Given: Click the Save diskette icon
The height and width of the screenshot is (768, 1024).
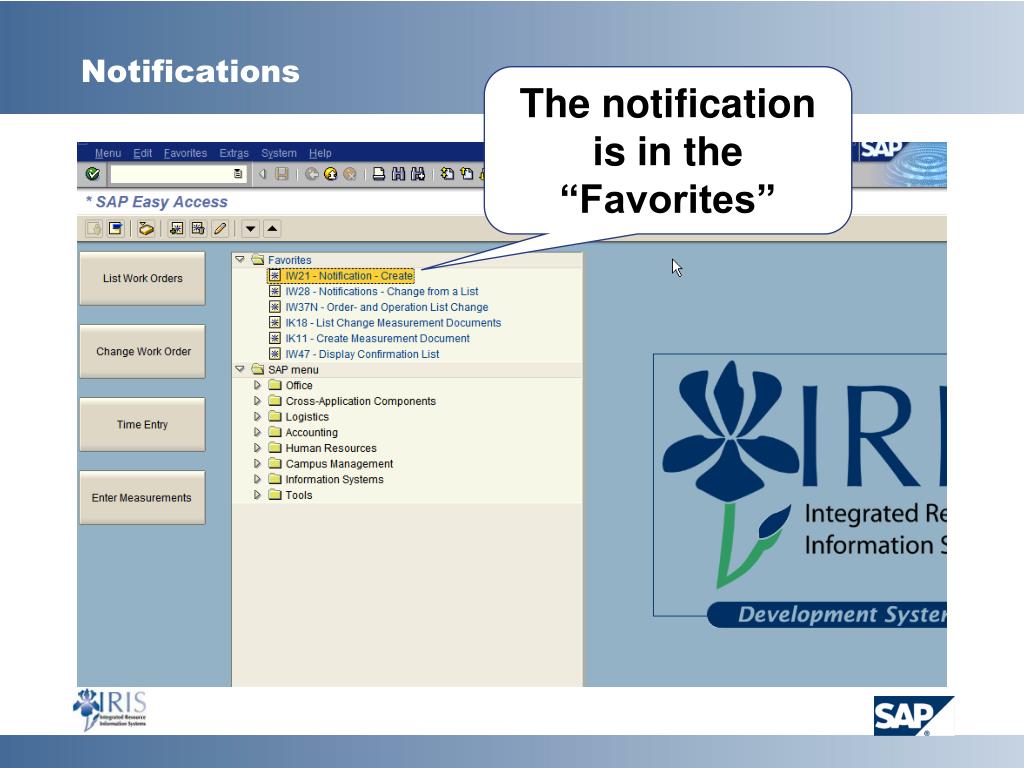Looking at the screenshot, I should [x=281, y=174].
